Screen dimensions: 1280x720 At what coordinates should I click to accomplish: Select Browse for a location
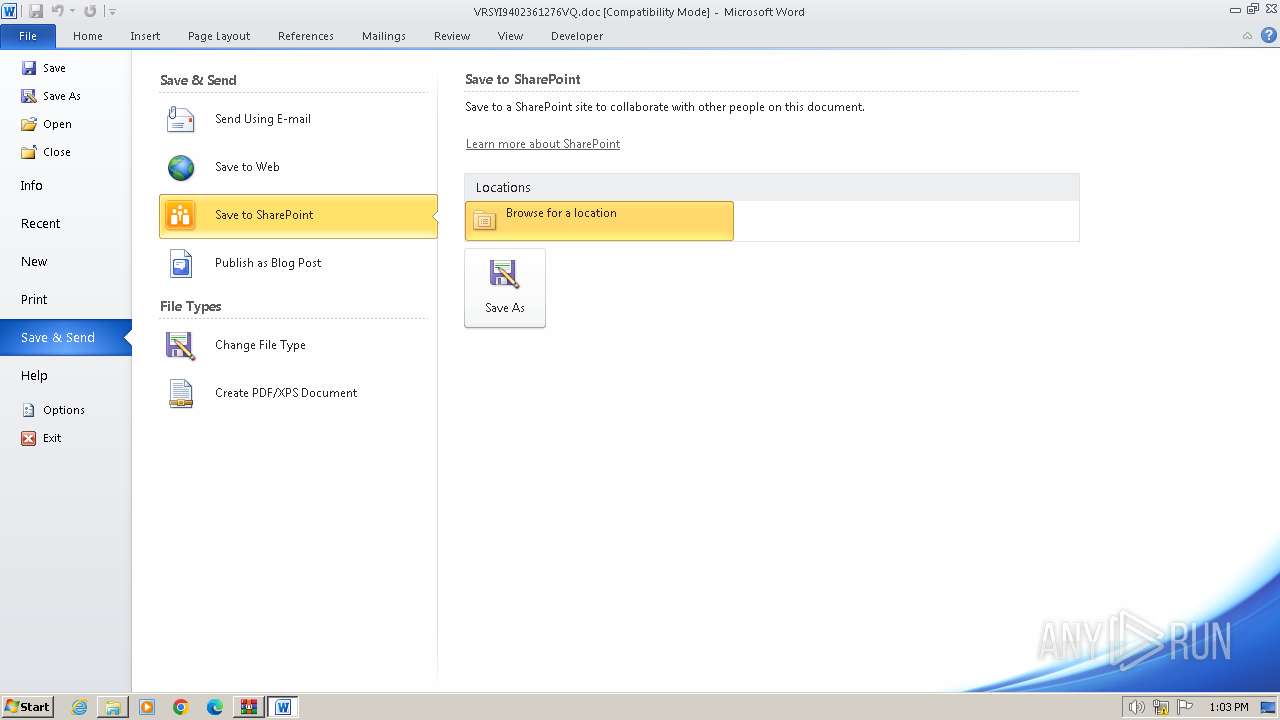click(599, 221)
